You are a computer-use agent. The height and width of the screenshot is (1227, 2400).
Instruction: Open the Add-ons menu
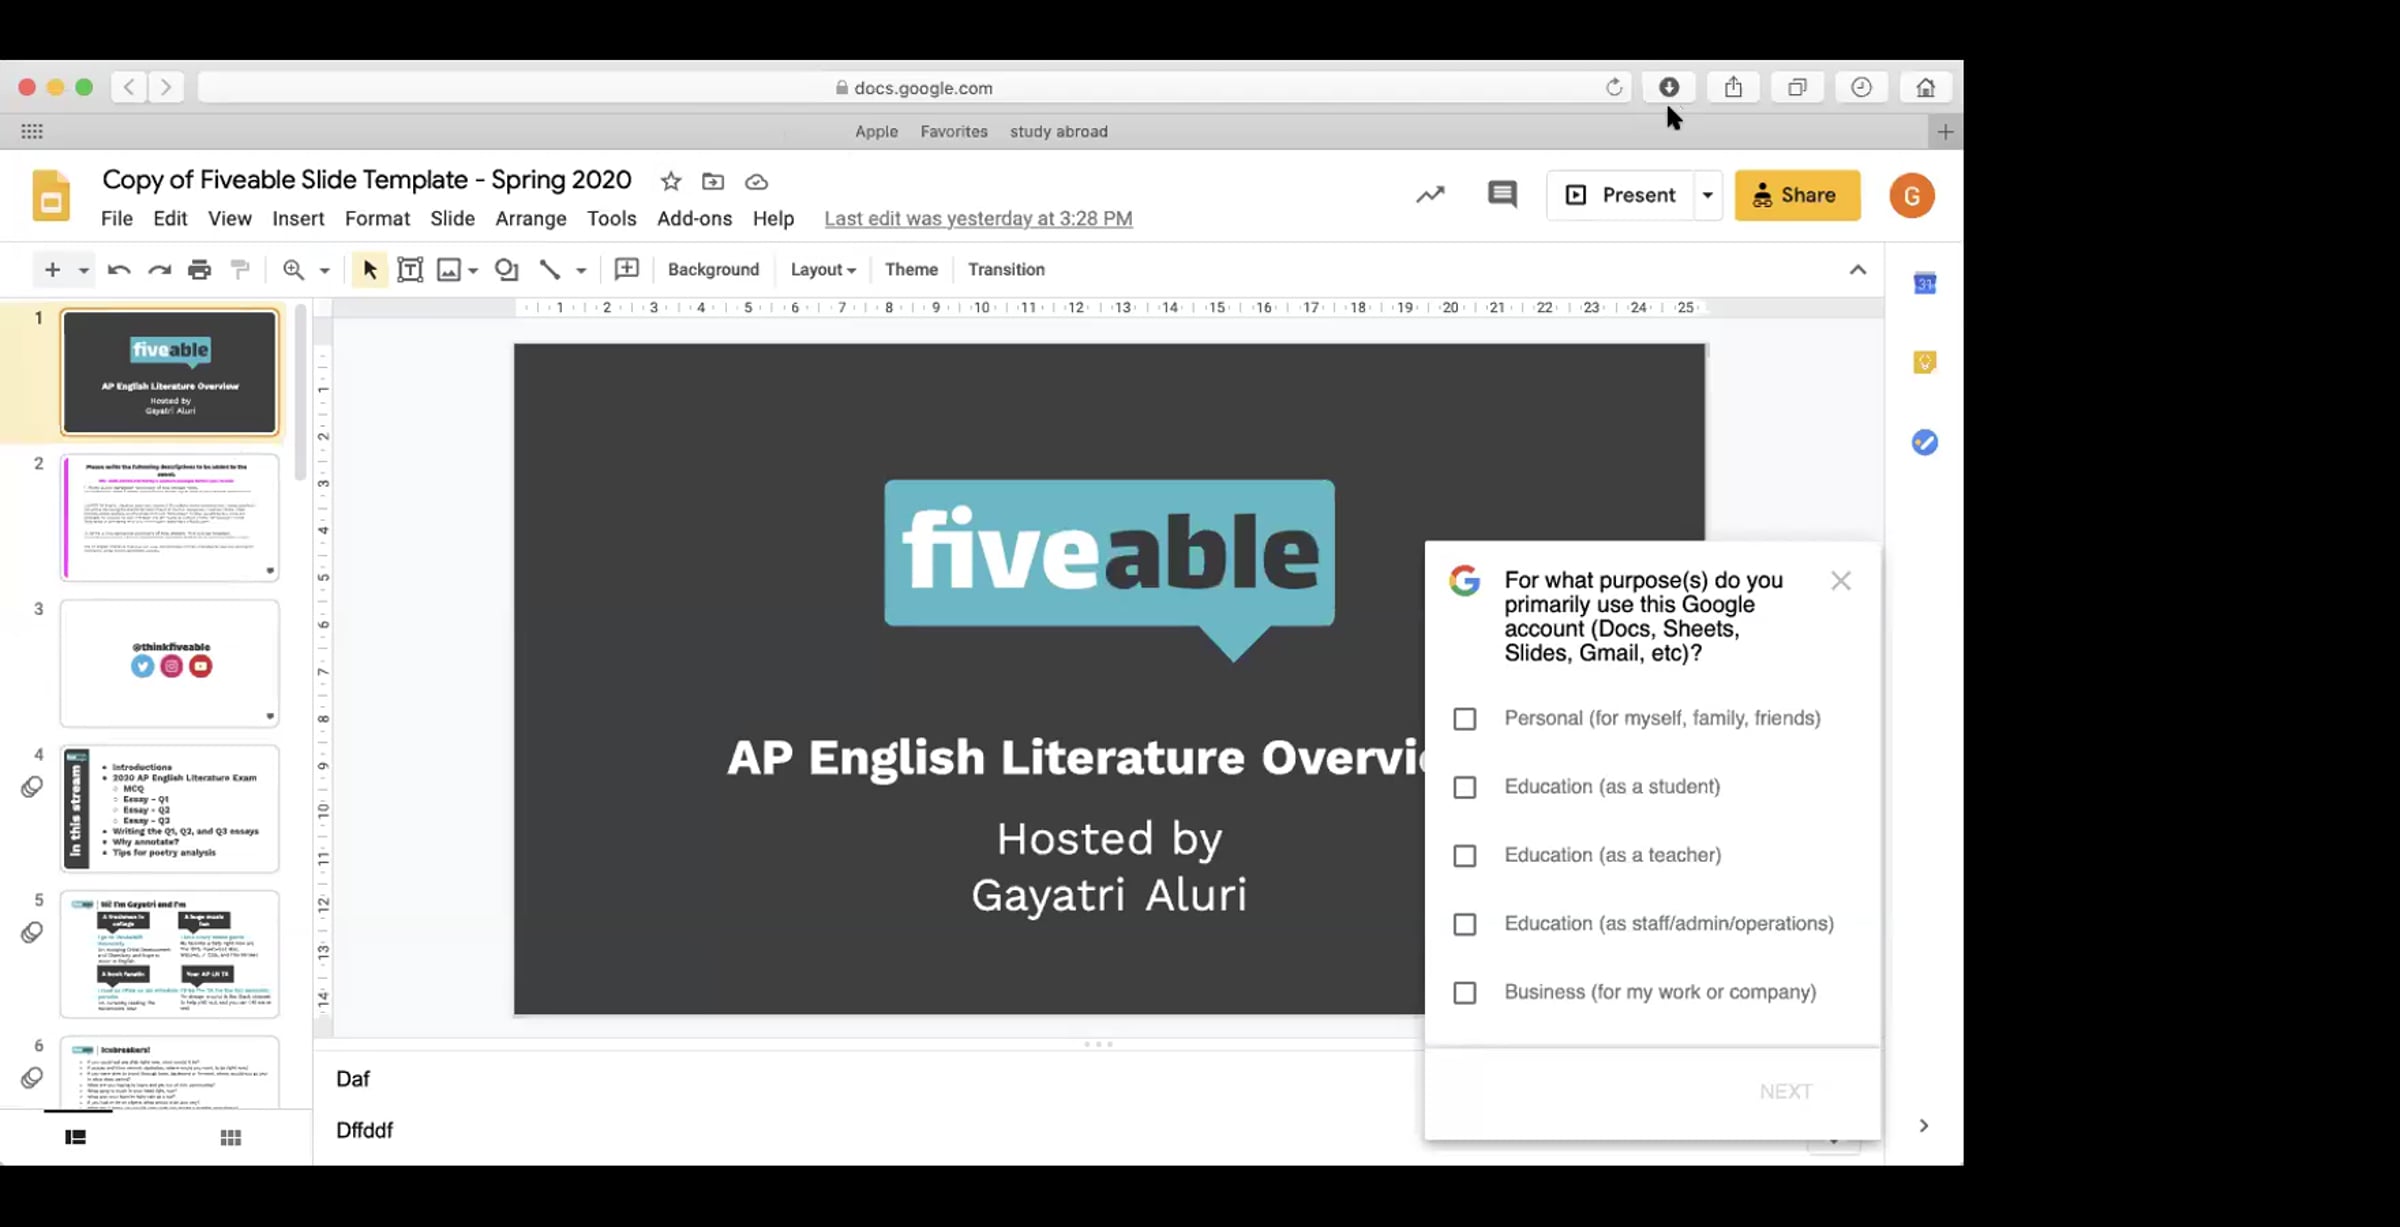(x=694, y=219)
